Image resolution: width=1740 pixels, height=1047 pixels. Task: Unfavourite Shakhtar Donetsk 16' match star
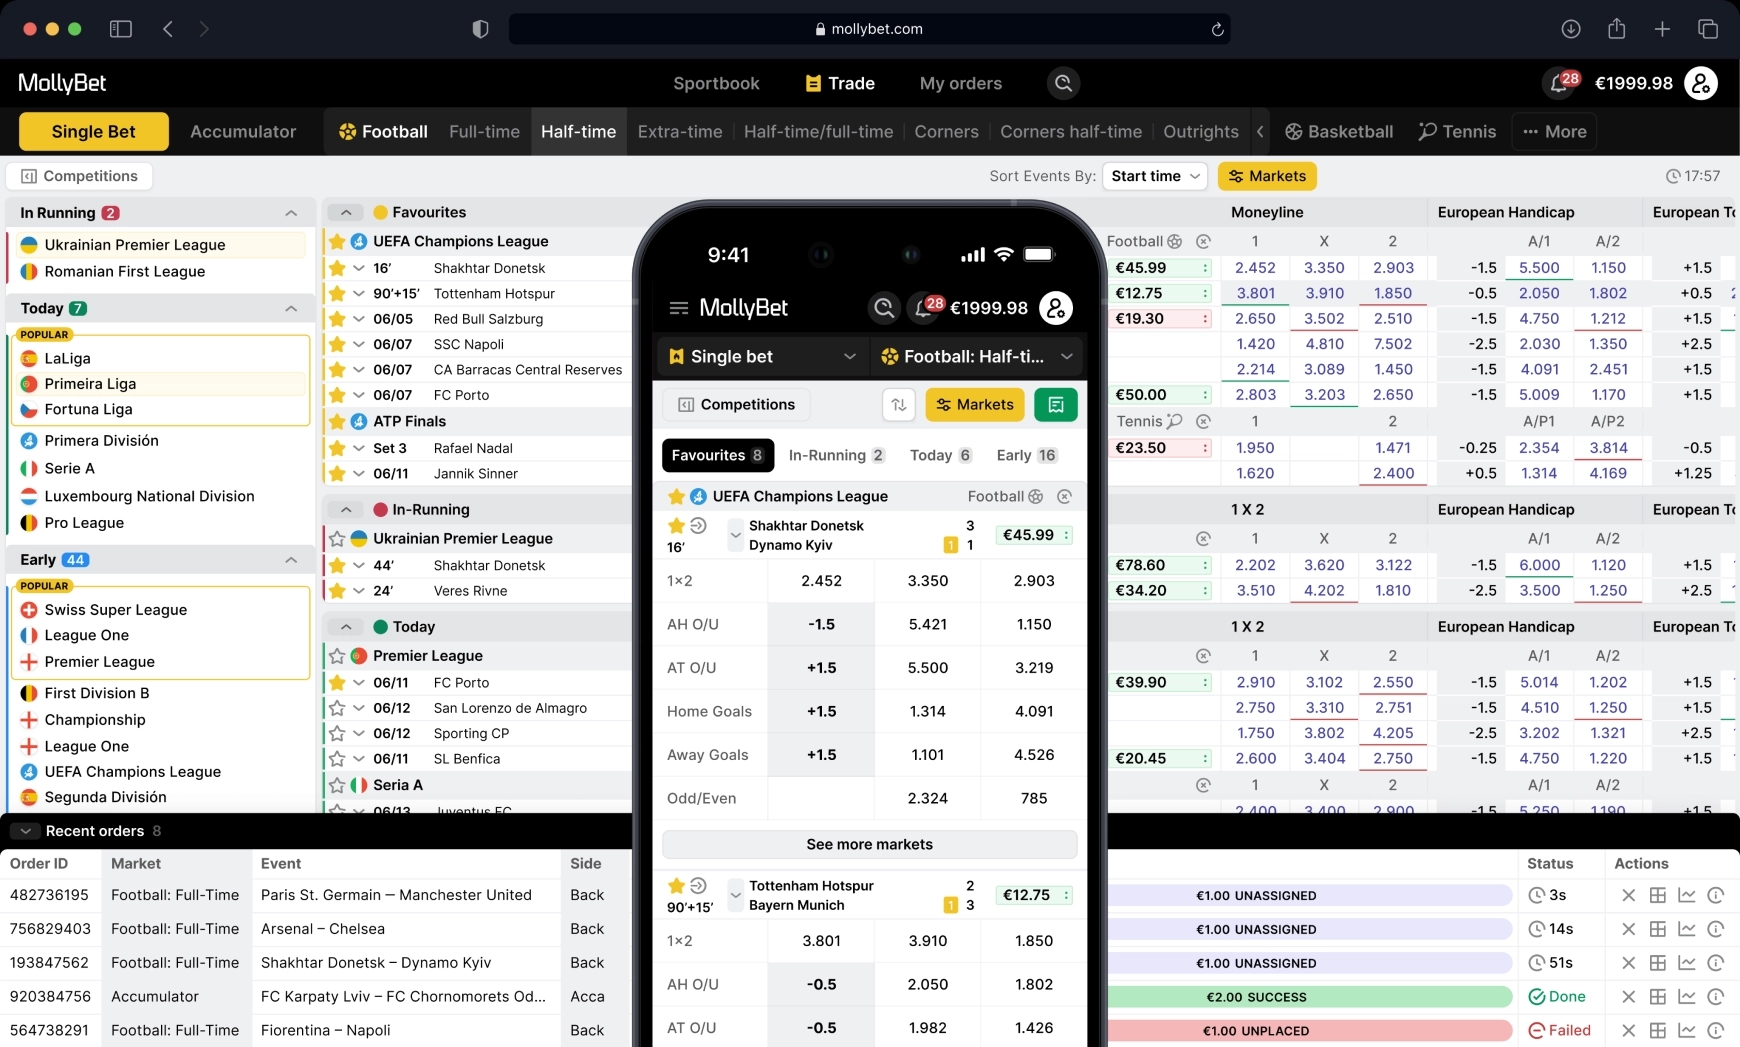pyautogui.click(x=337, y=268)
